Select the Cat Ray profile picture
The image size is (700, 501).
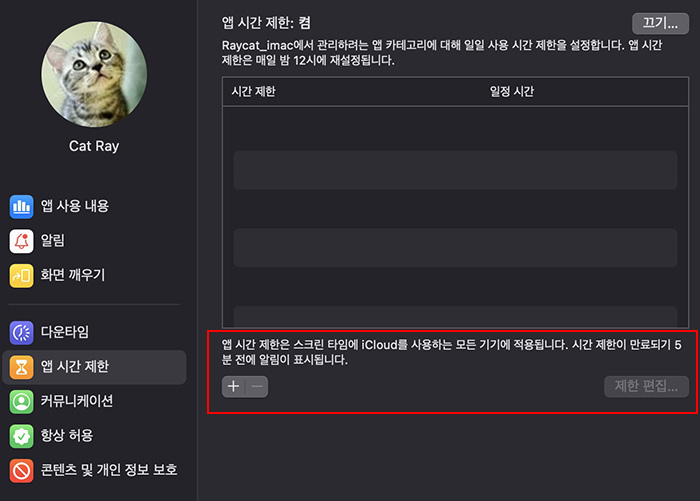pyautogui.click(x=94, y=74)
